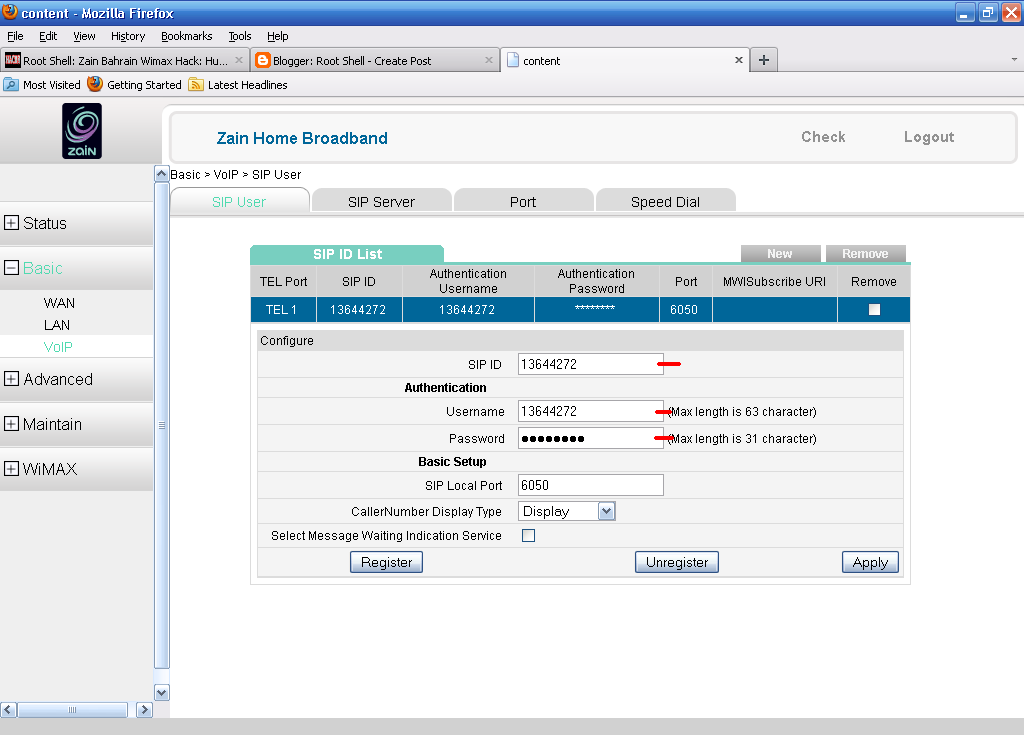The width and height of the screenshot is (1024, 735).
Task: Switch to the Port tab
Action: [x=523, y=201]
